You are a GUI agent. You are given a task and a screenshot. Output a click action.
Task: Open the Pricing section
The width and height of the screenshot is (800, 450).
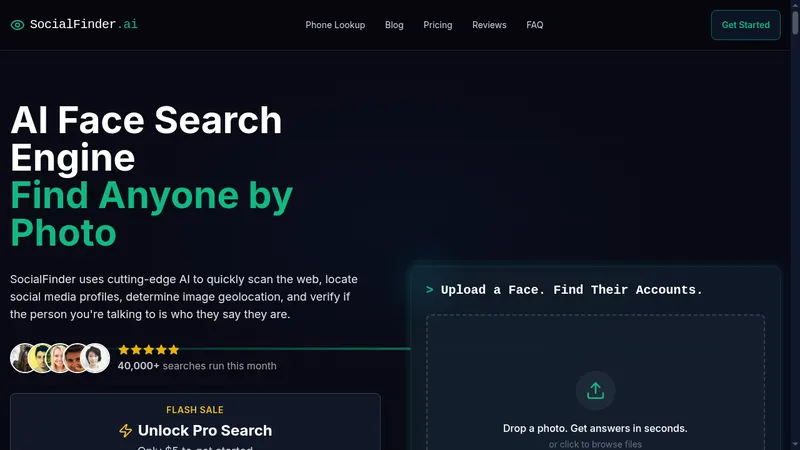coord(438,25)
